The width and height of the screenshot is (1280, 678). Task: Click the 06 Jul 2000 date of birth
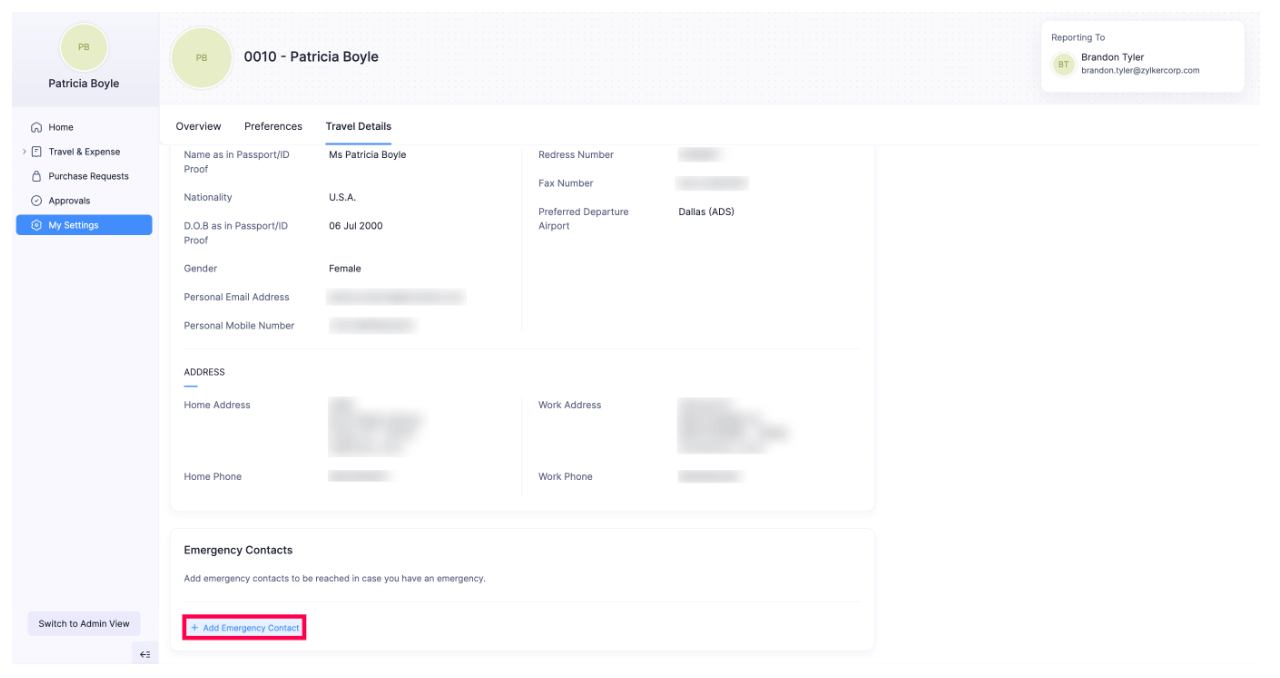tap(355, 226)
